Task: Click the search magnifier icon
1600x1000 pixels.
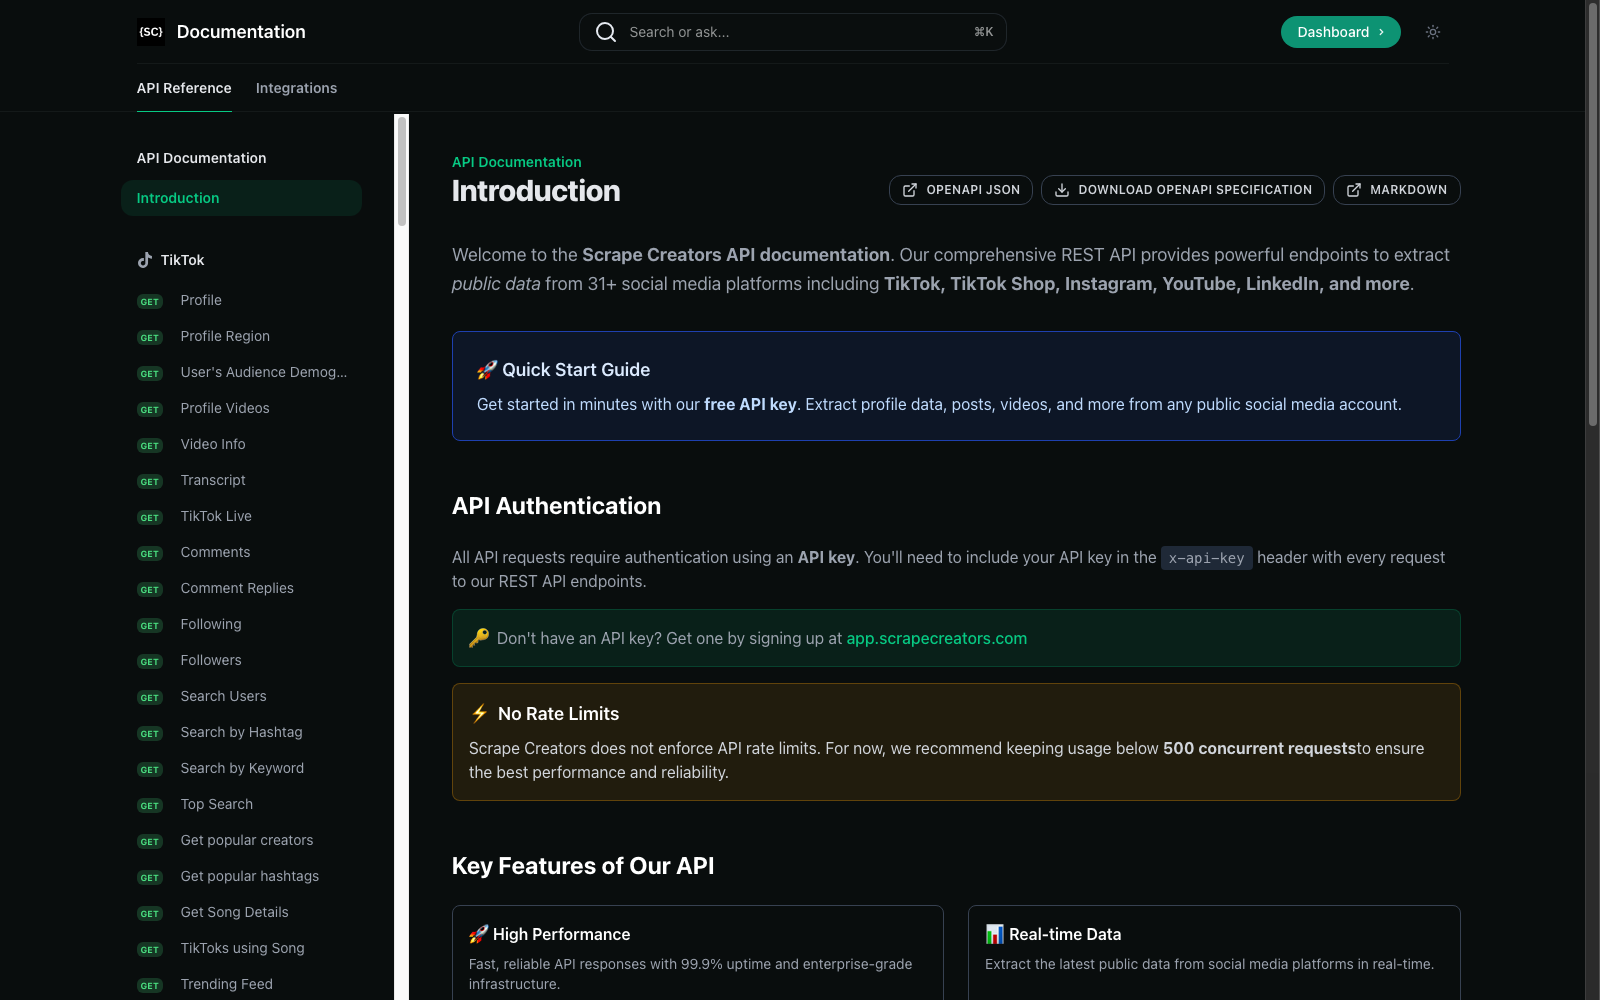Action: (606, 32)
